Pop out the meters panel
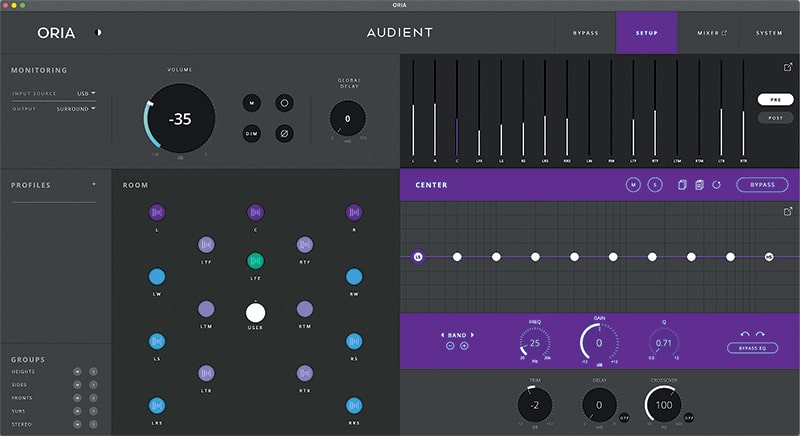Screen dimensions: 800x436 pyautogui.click(x=788, y=67)
